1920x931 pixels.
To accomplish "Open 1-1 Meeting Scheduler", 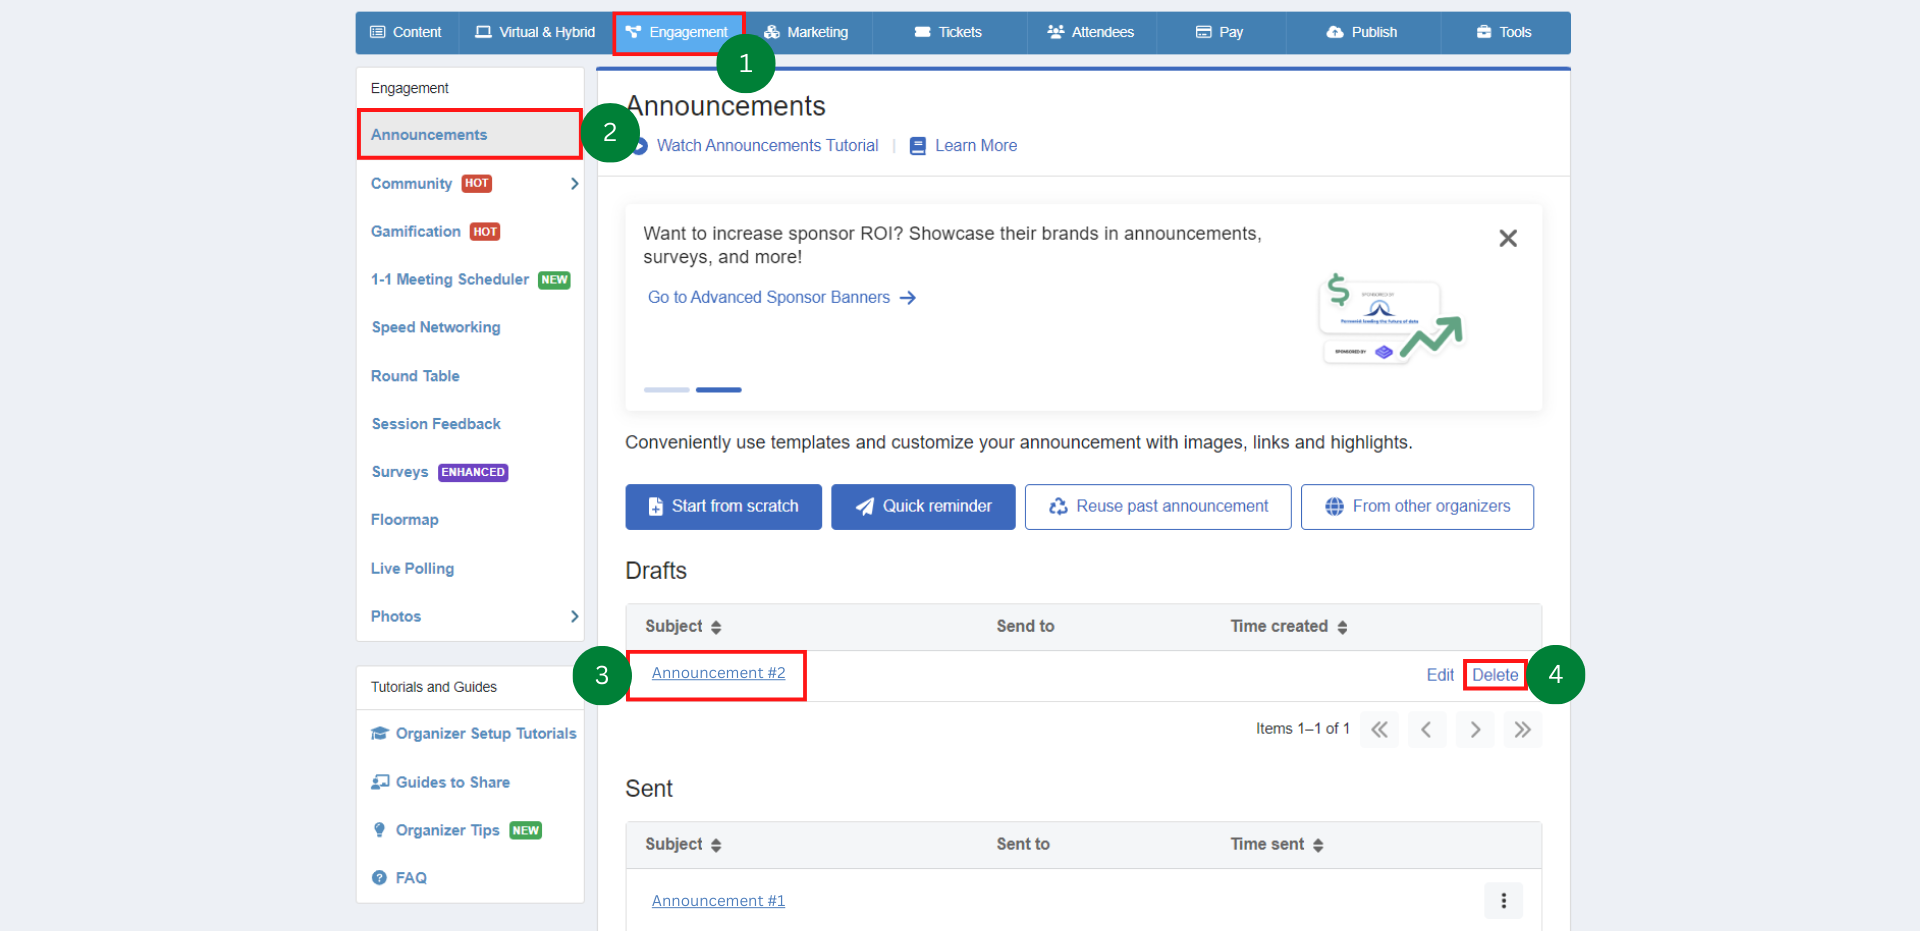I will pos(450,280).
